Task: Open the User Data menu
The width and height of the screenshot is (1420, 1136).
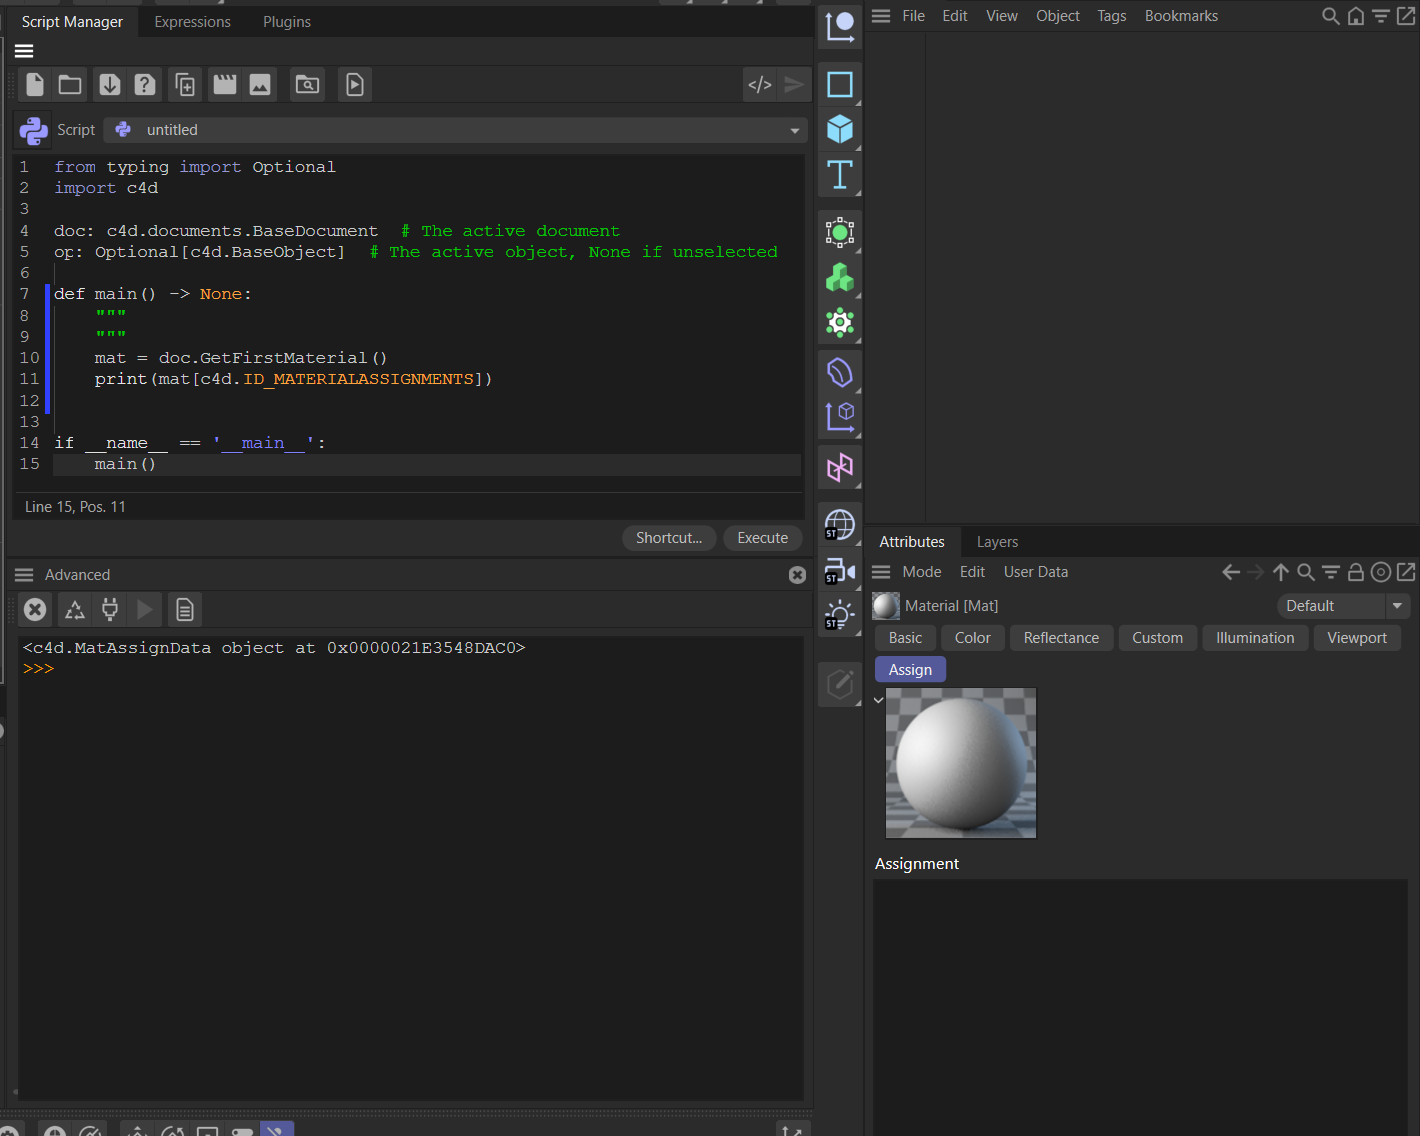Action: (x=1036, y=572)
